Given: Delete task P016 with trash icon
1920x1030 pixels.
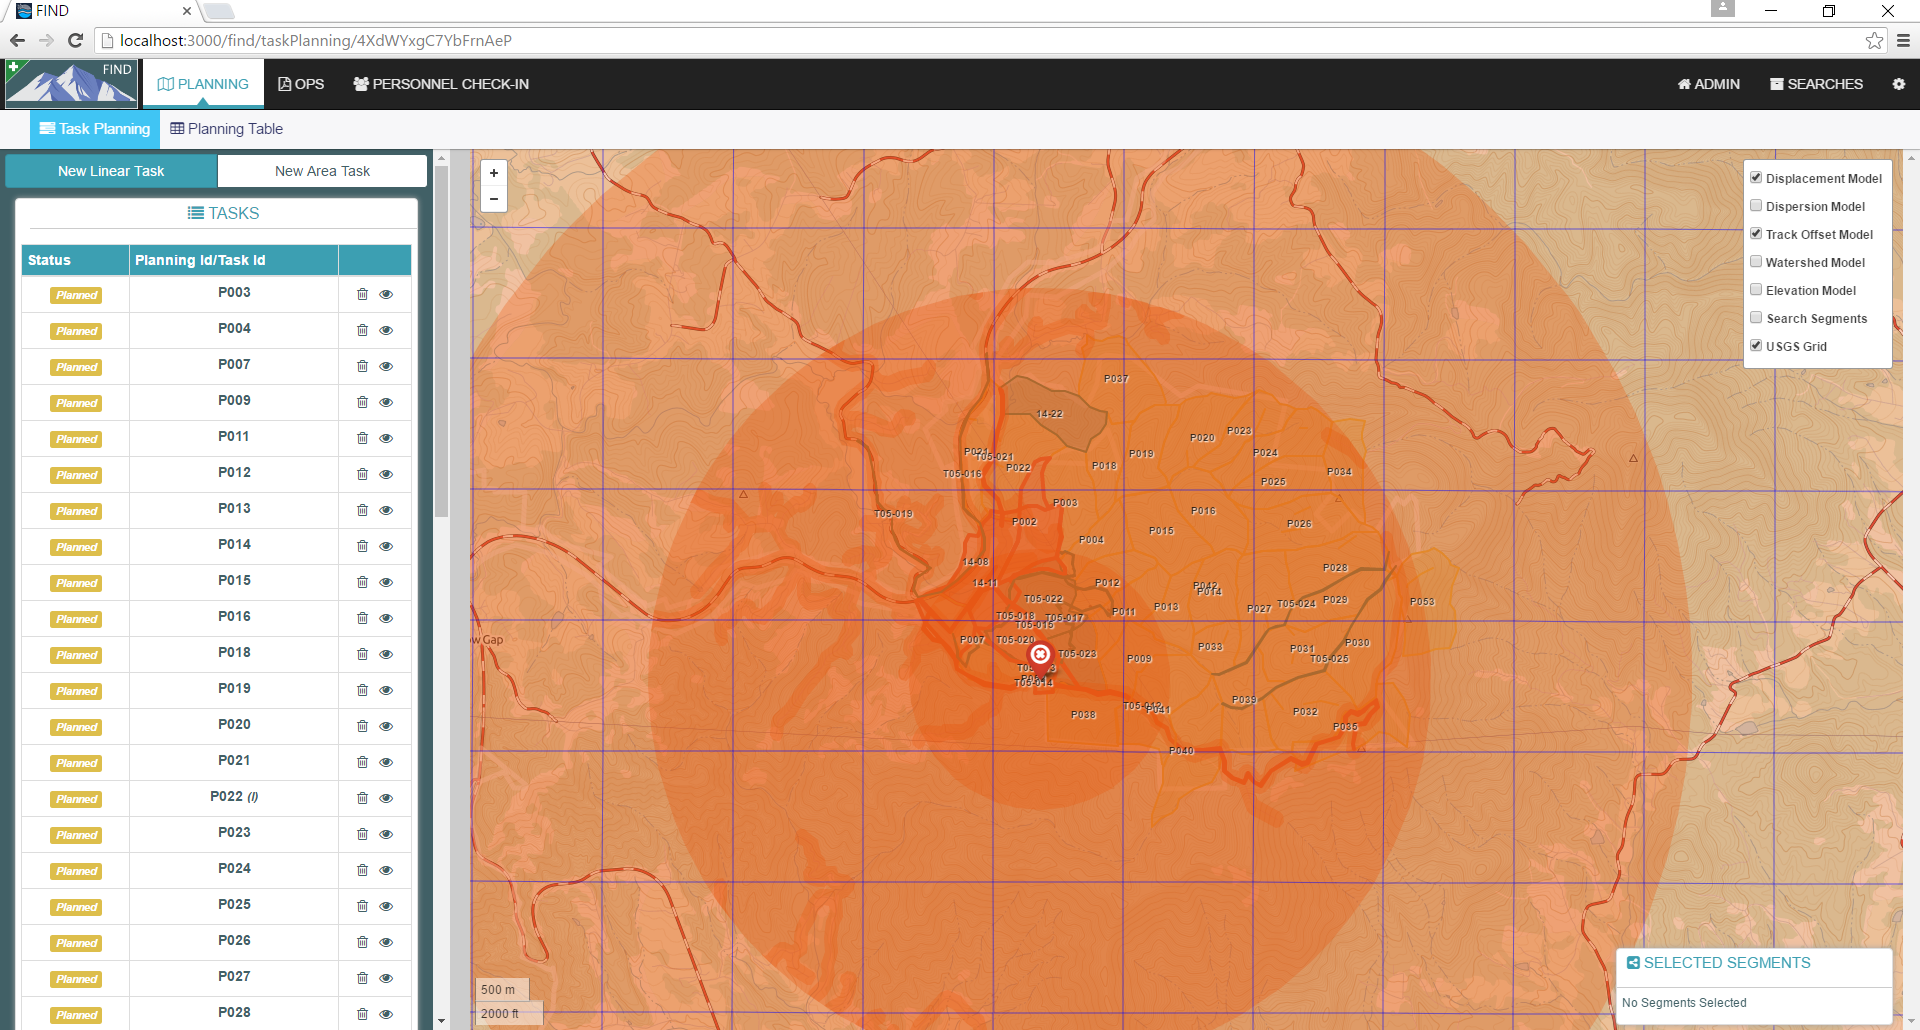Looking at the screenshot, I should [x=362, y=618].
